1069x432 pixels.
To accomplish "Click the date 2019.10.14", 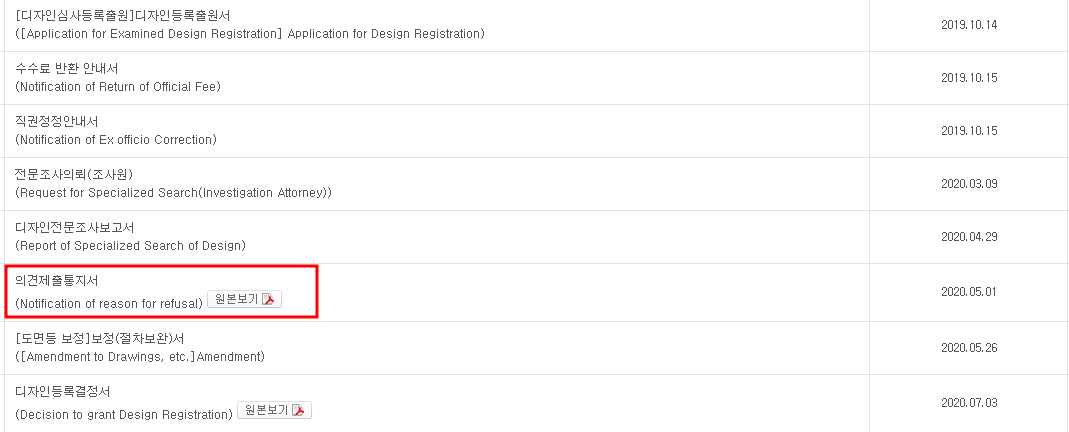I will 969,25.
